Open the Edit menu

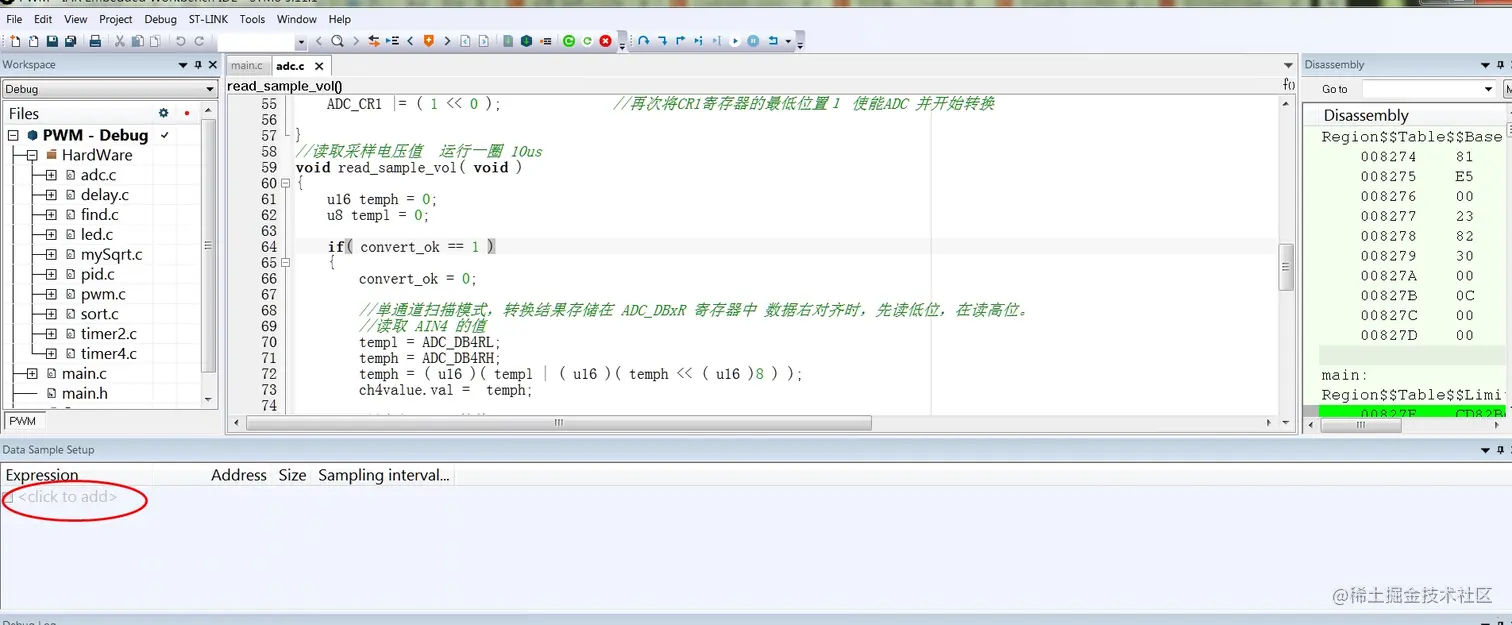coord(43,19)
